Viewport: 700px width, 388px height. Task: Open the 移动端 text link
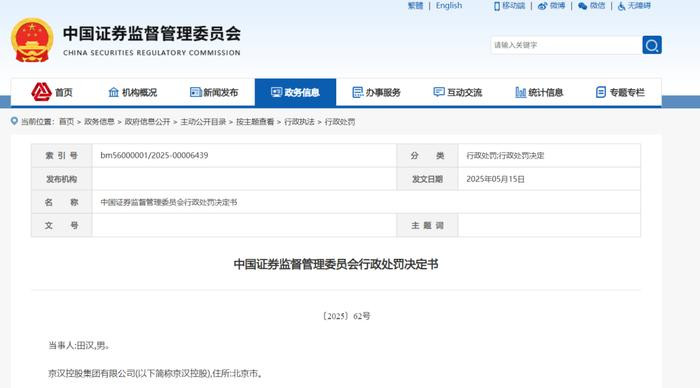513,6
